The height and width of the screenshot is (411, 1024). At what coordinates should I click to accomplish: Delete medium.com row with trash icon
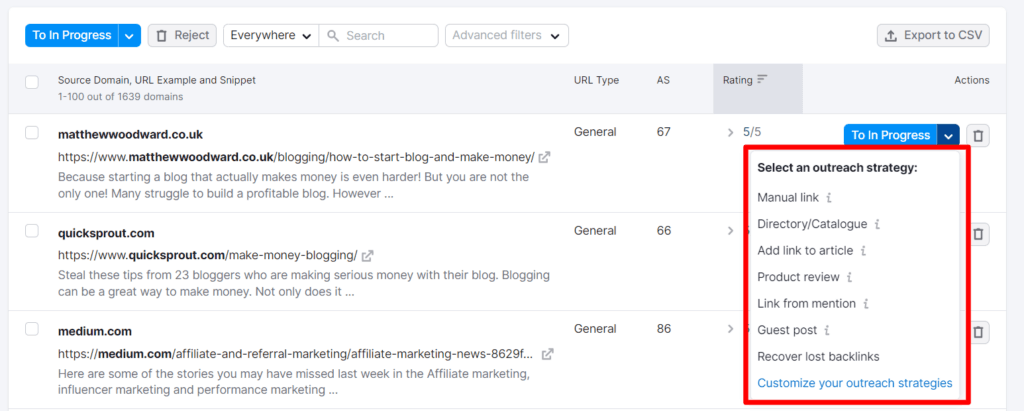tap(978, 332)
